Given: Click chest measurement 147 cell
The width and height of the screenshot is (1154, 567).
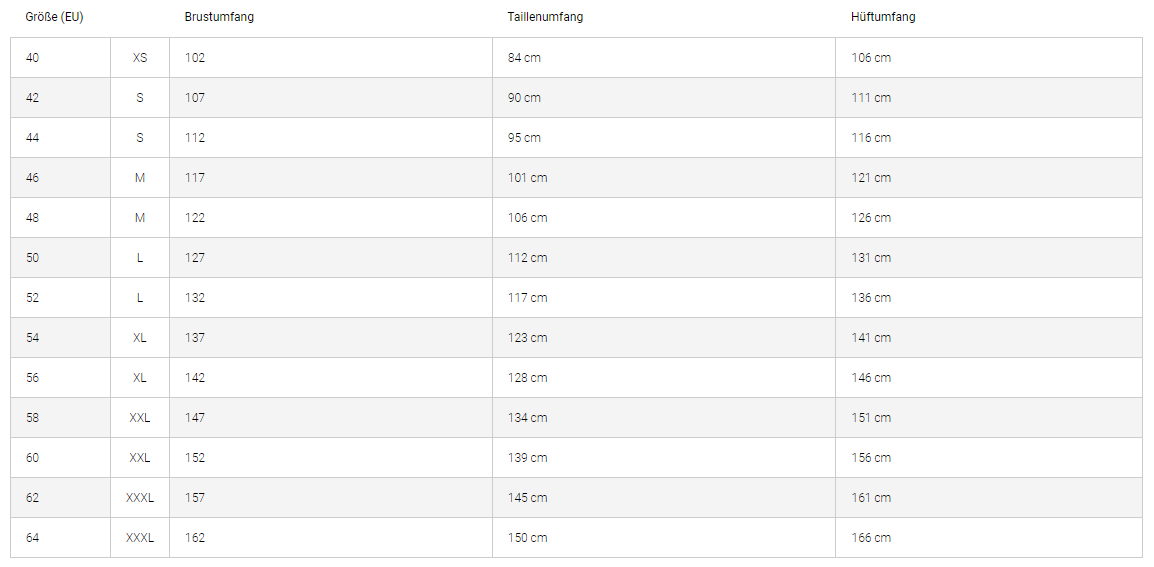Looking at the screenshot, I should pyautogui.click(x=330, y=418).
